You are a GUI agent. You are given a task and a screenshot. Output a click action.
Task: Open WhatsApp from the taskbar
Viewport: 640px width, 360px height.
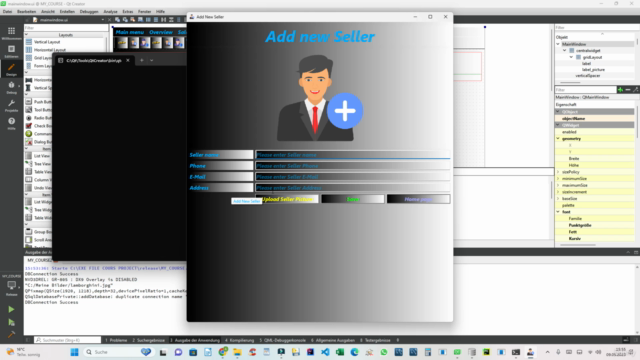384,352
